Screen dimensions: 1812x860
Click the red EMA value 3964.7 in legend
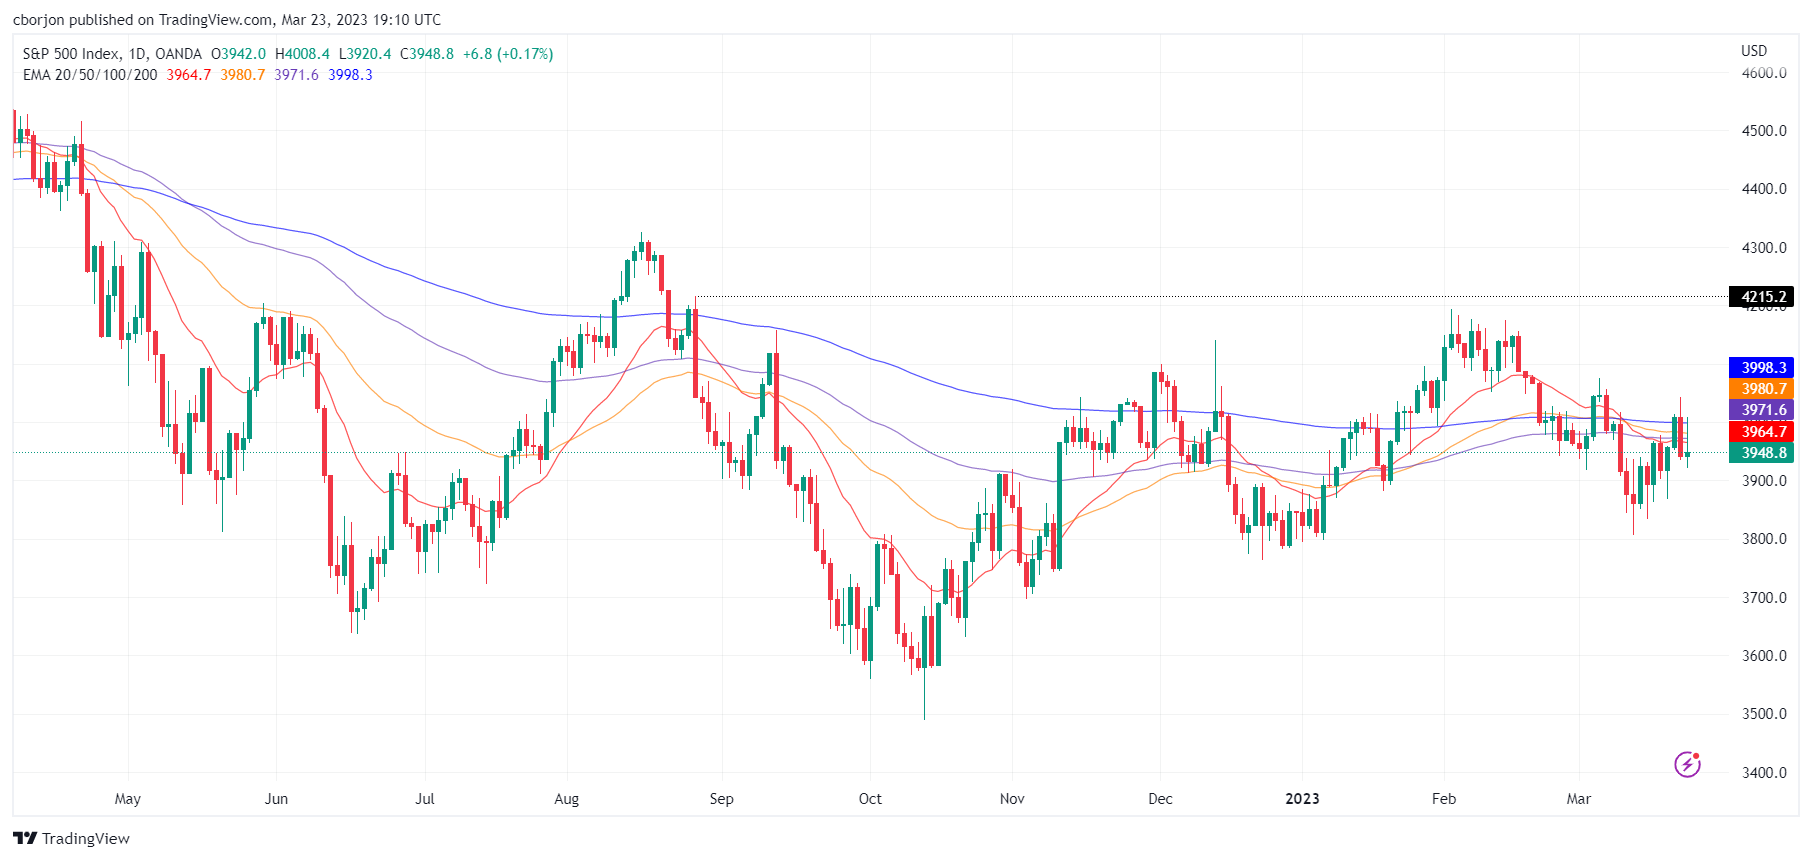pos(189,75)
